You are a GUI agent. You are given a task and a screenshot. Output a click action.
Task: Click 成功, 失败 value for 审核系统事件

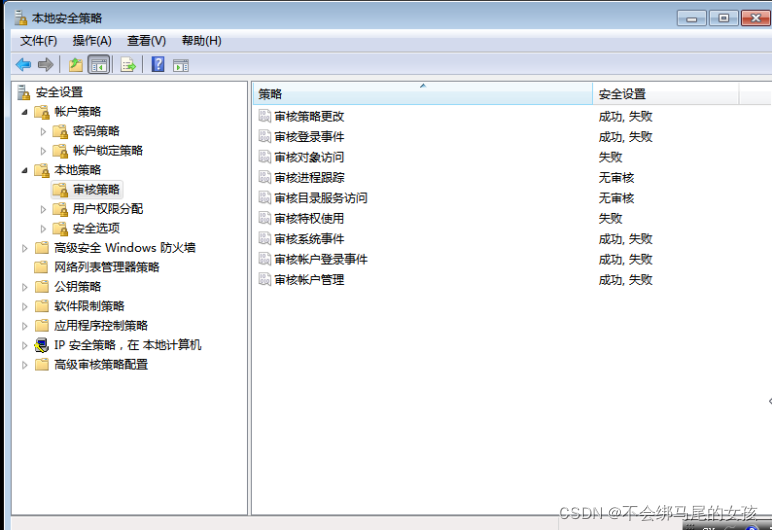pyautogui.click(x=625, y=239)
